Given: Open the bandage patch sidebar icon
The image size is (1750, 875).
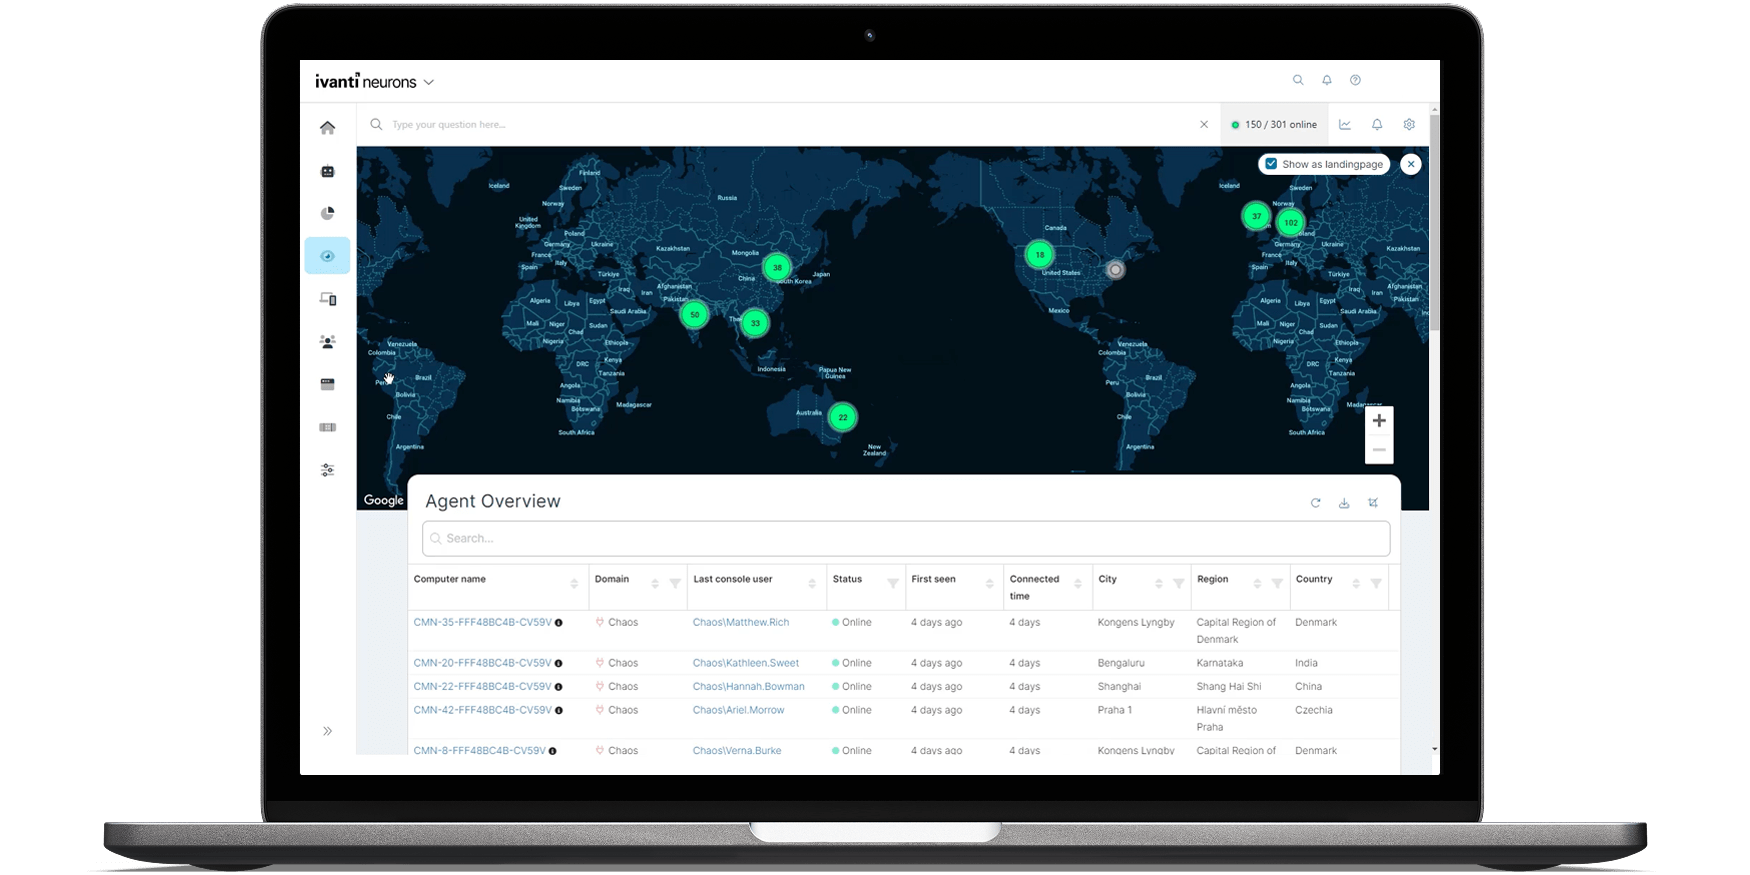Looking at the screenshot, I should click(327, 427).
